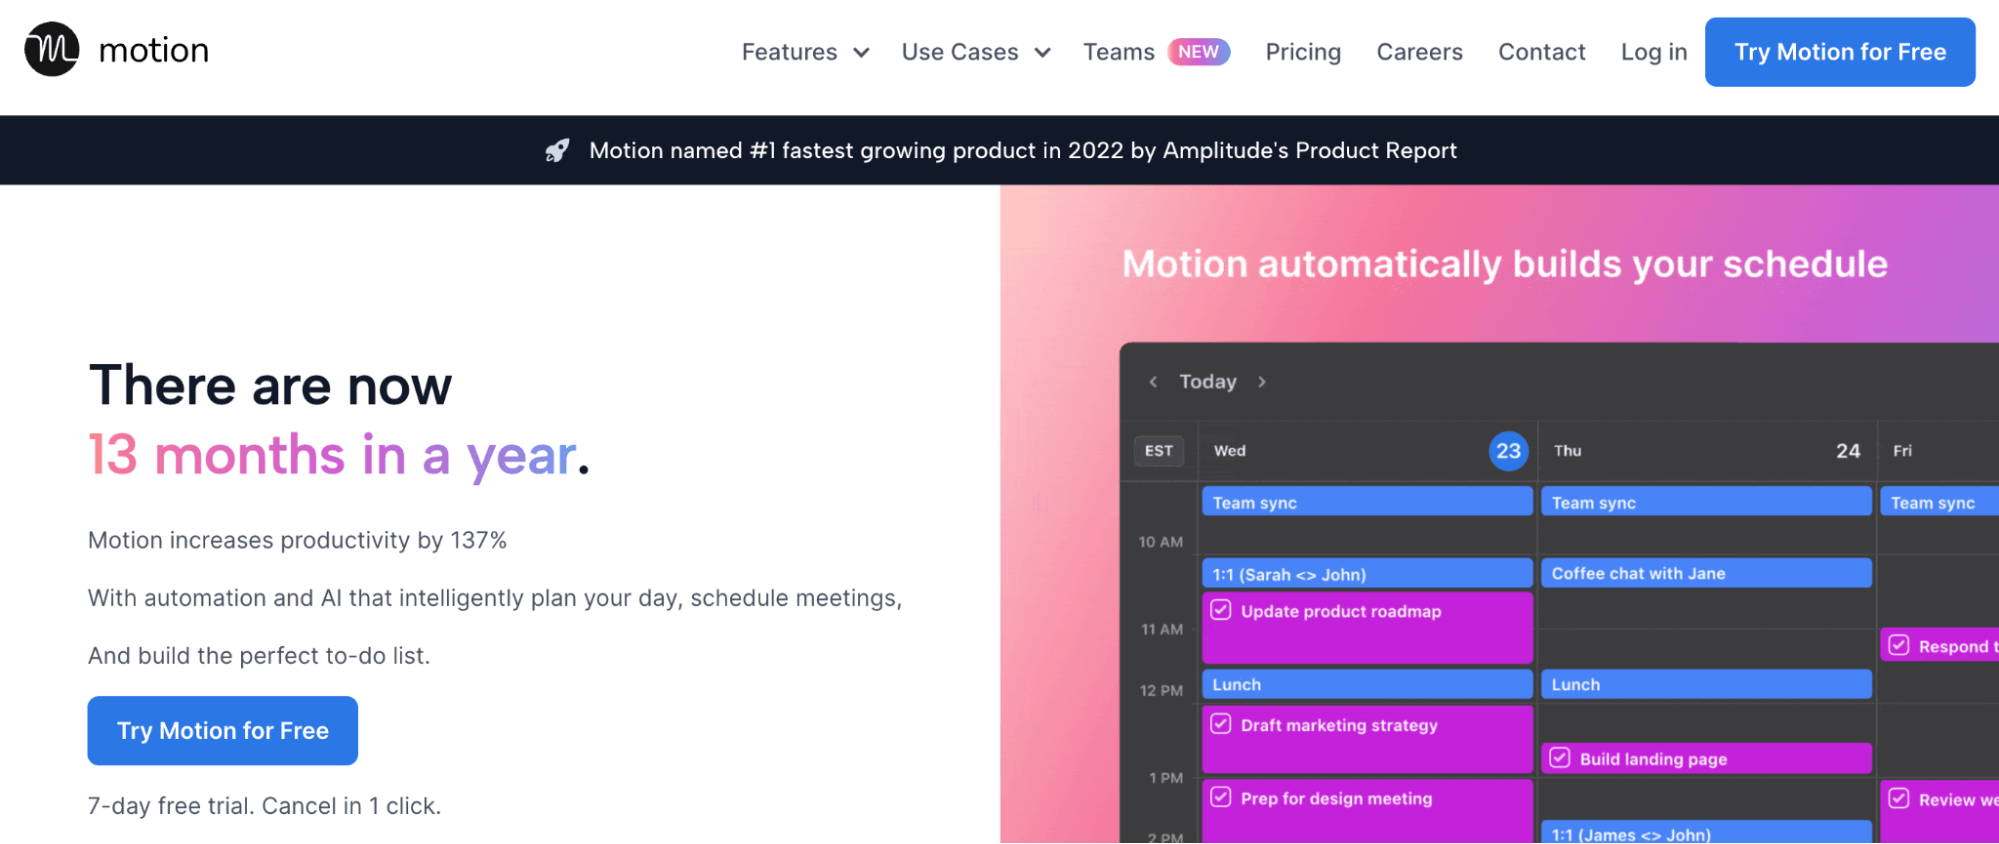Open the Pricing page
1999x844 pixels.
1303,52
